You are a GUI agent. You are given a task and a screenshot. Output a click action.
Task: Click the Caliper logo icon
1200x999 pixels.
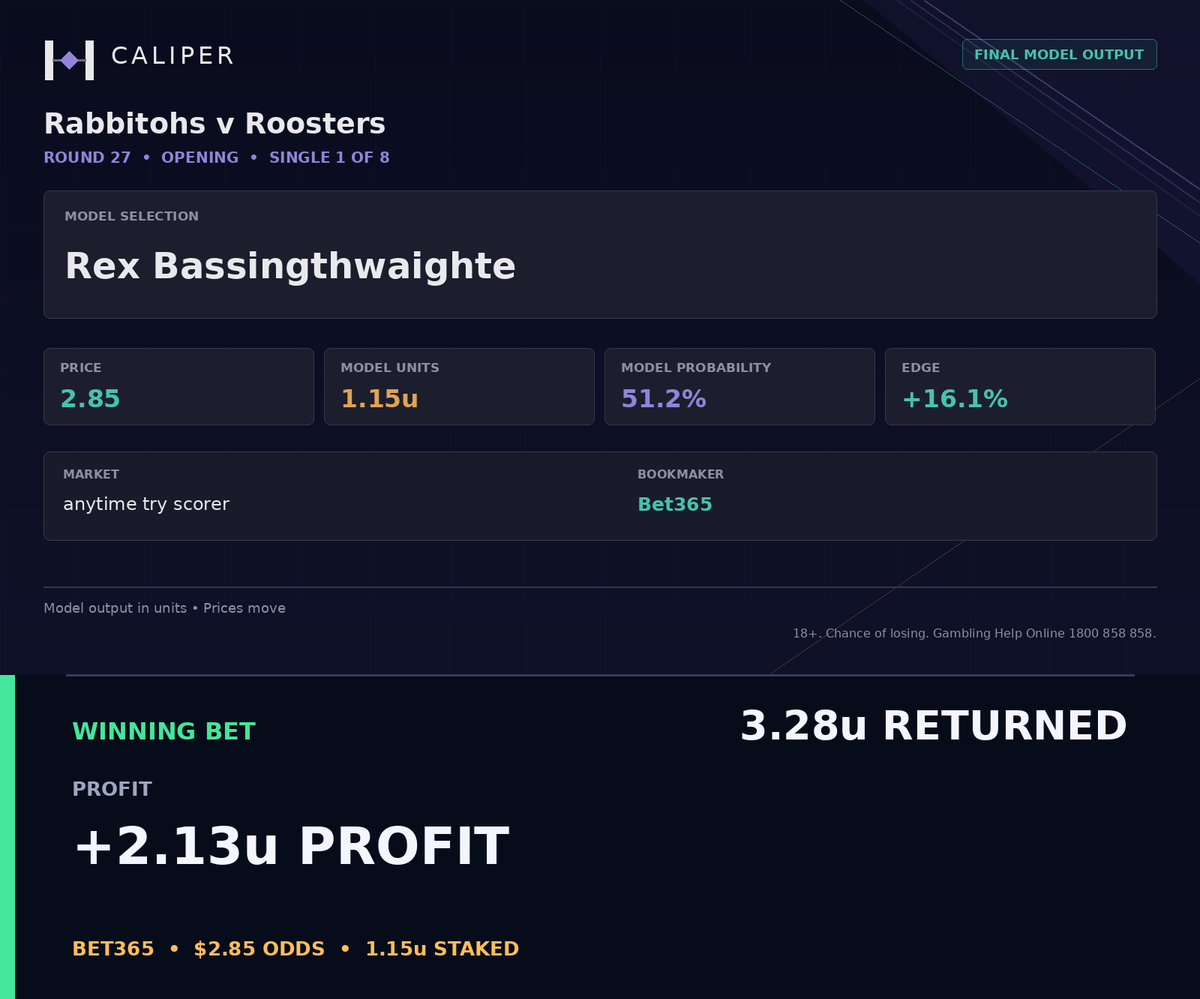[69, 60]
